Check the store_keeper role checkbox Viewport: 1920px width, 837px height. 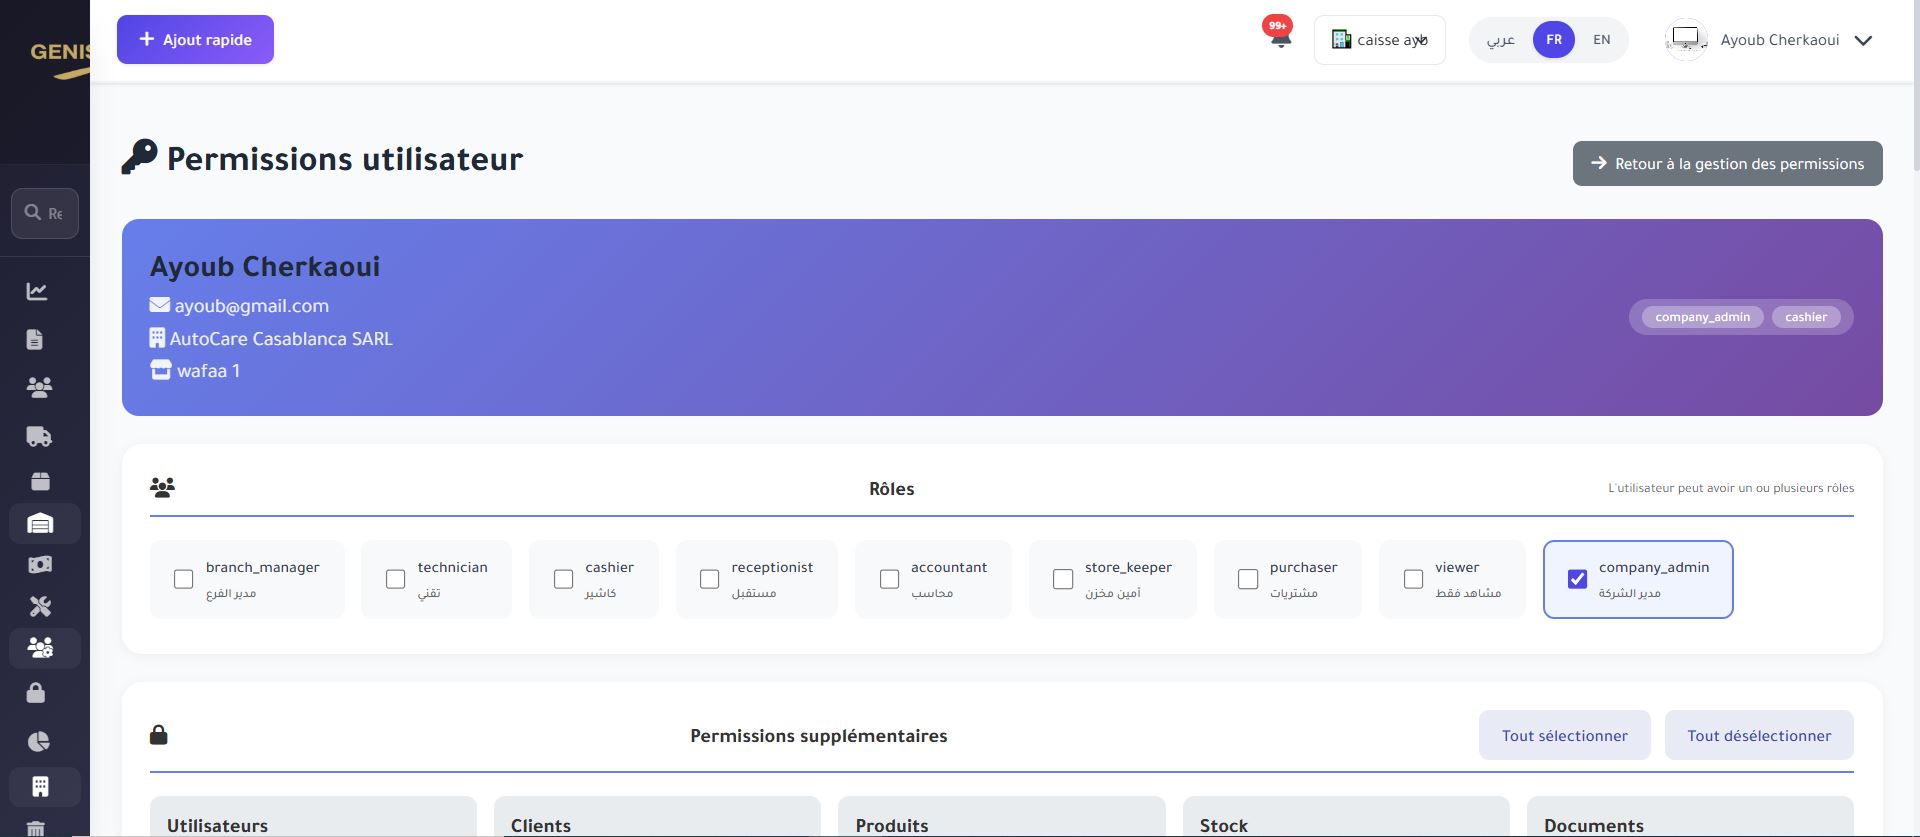[x=1063, y=579]
